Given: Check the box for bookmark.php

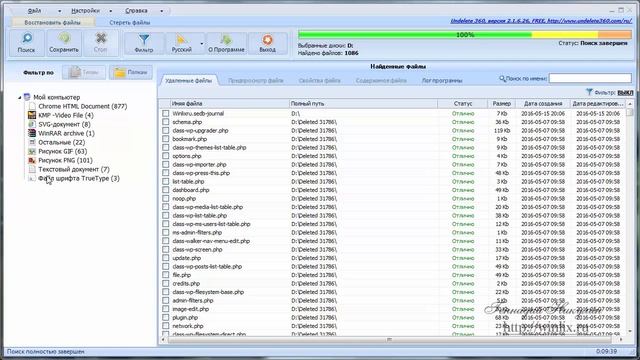Looking at the screenshot, I should pos(165,139).
